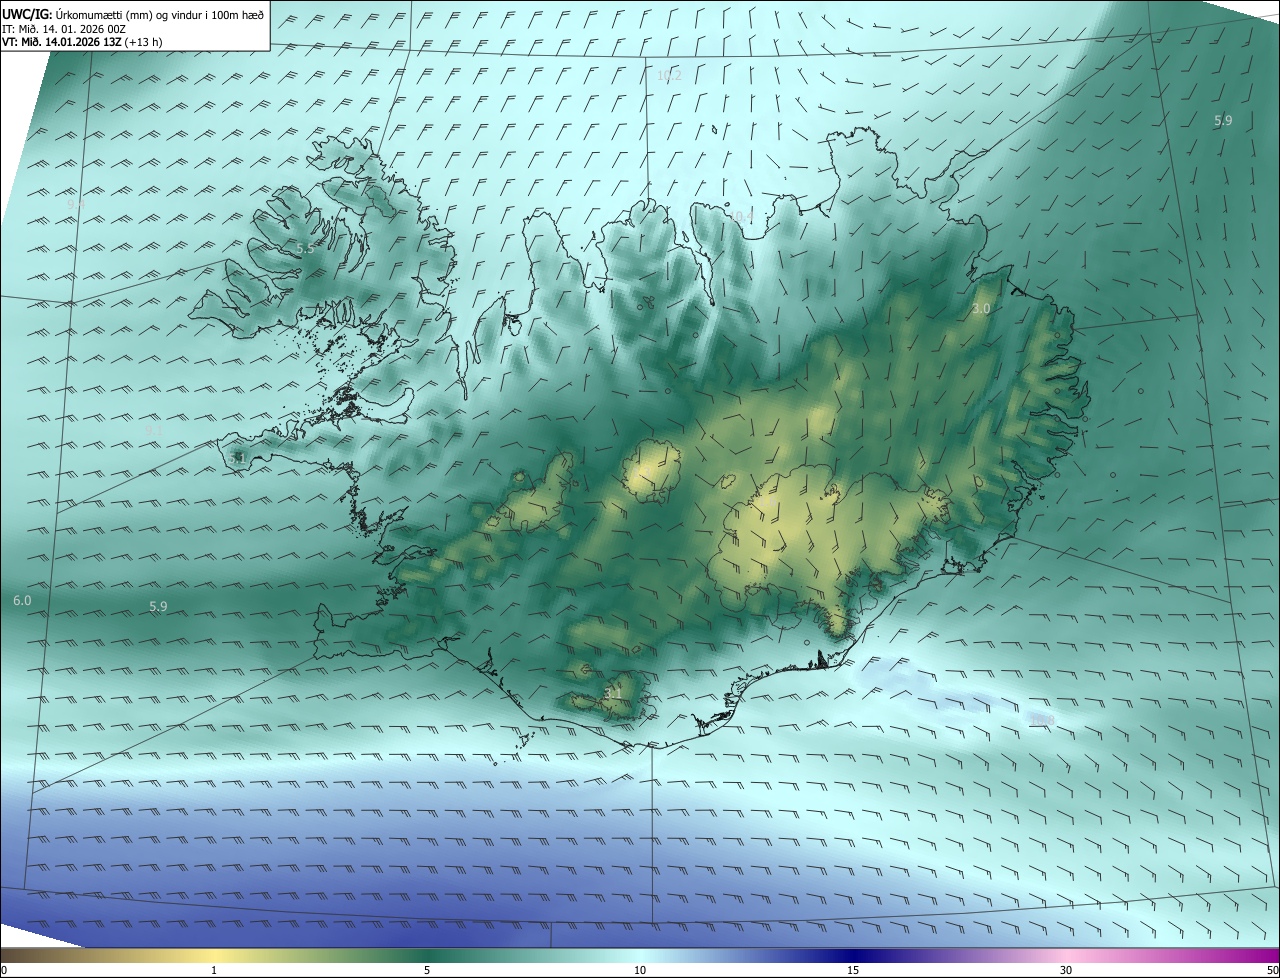The height and width of the screenshot is (978, 1280).
Task: Select the 9.4 value label on the map
Action: [75, 204]
